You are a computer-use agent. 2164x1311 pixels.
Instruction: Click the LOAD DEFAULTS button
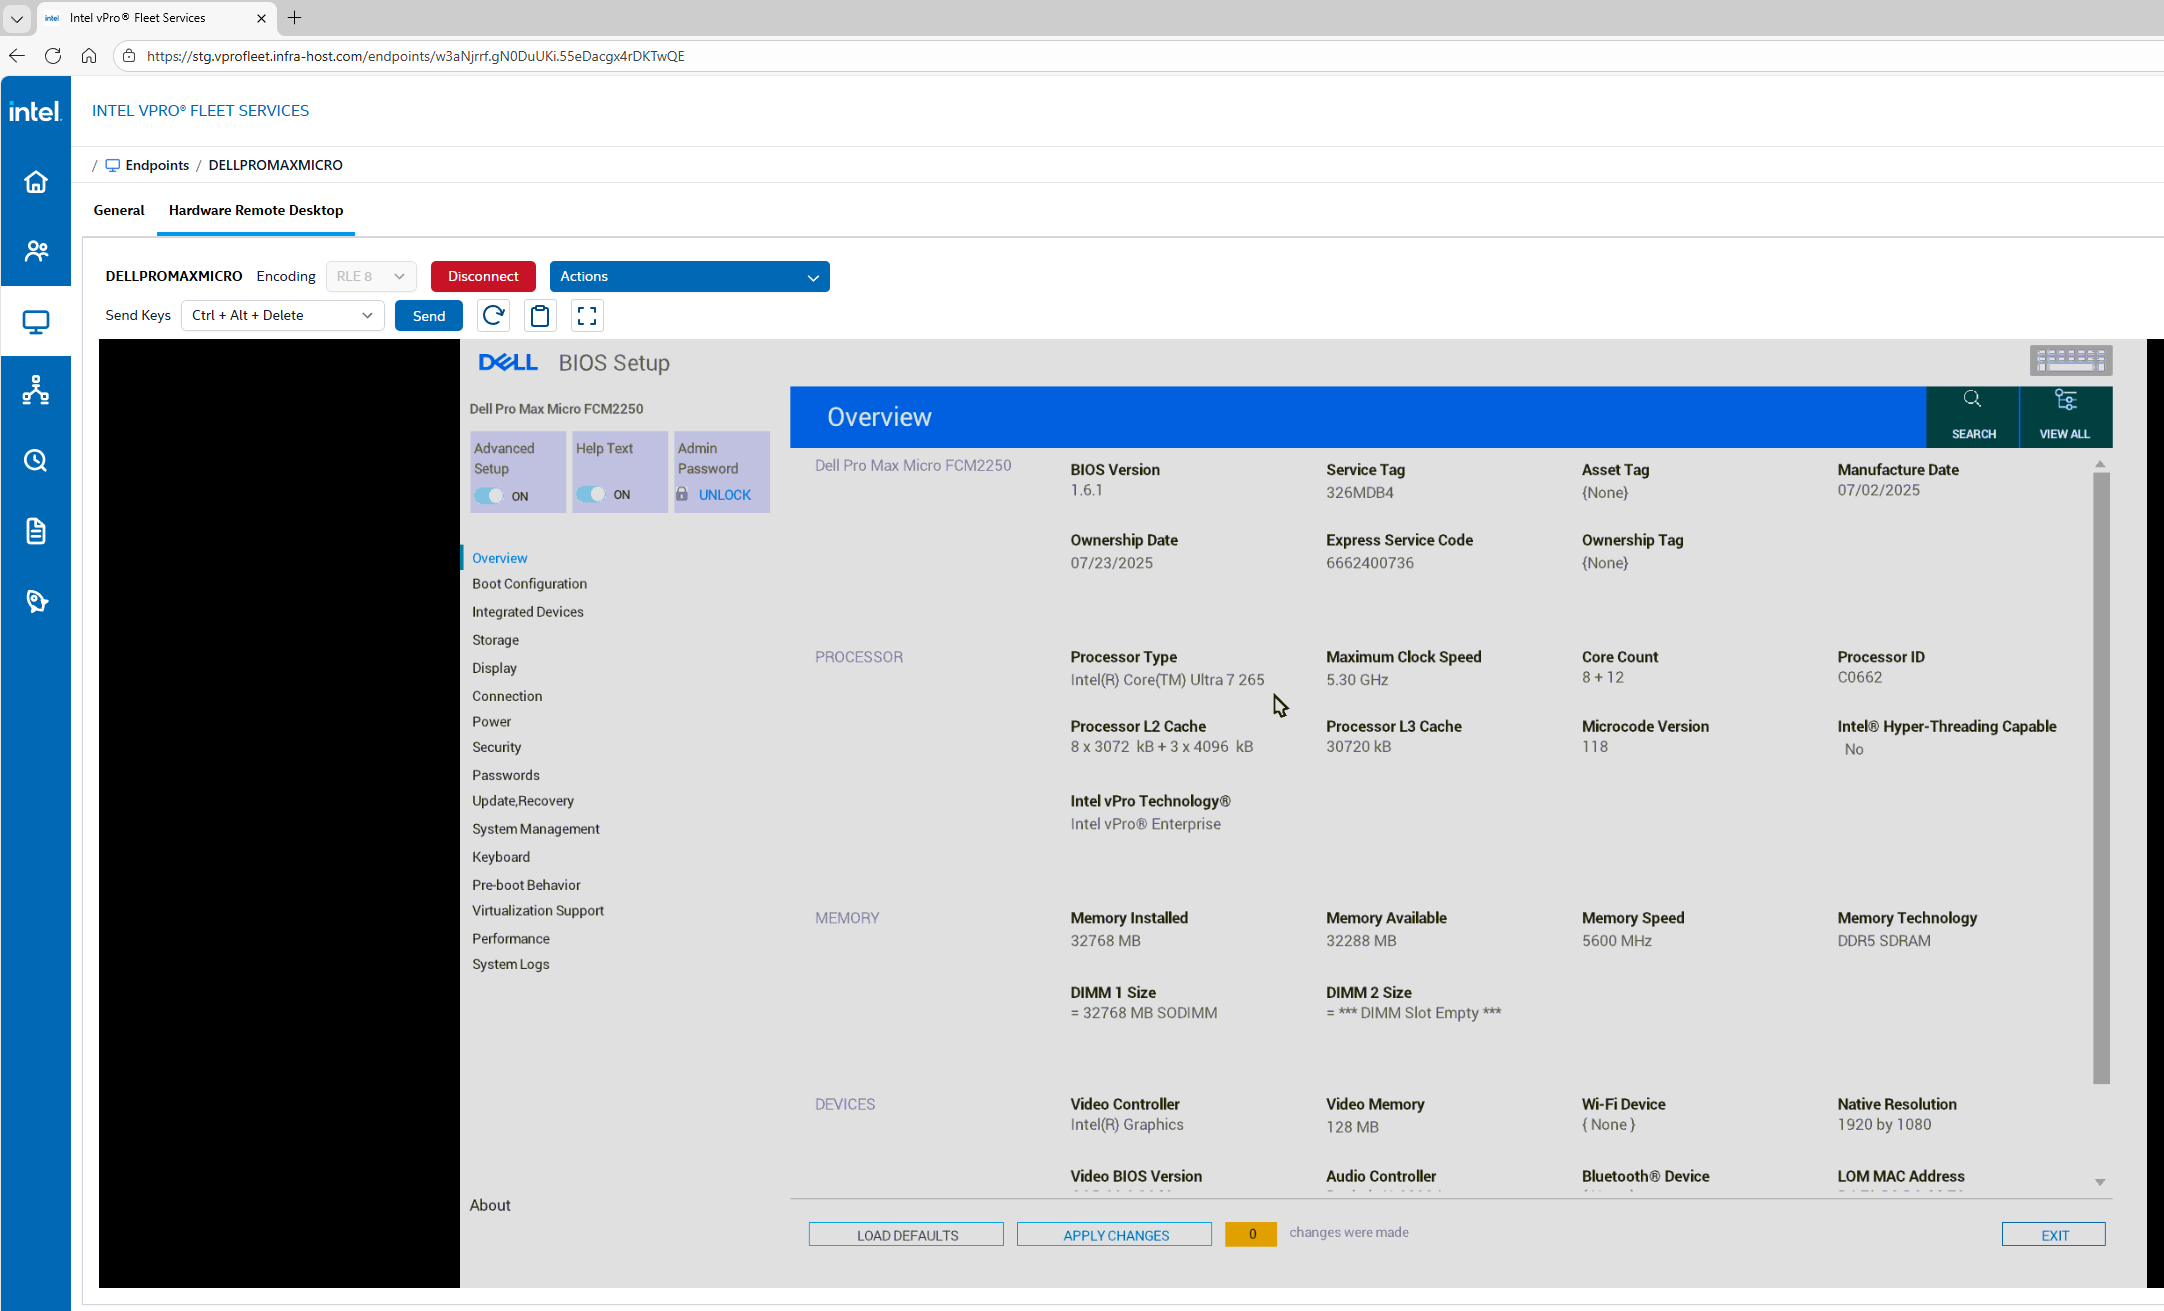pyautogui.click(x=906, y=1235)
